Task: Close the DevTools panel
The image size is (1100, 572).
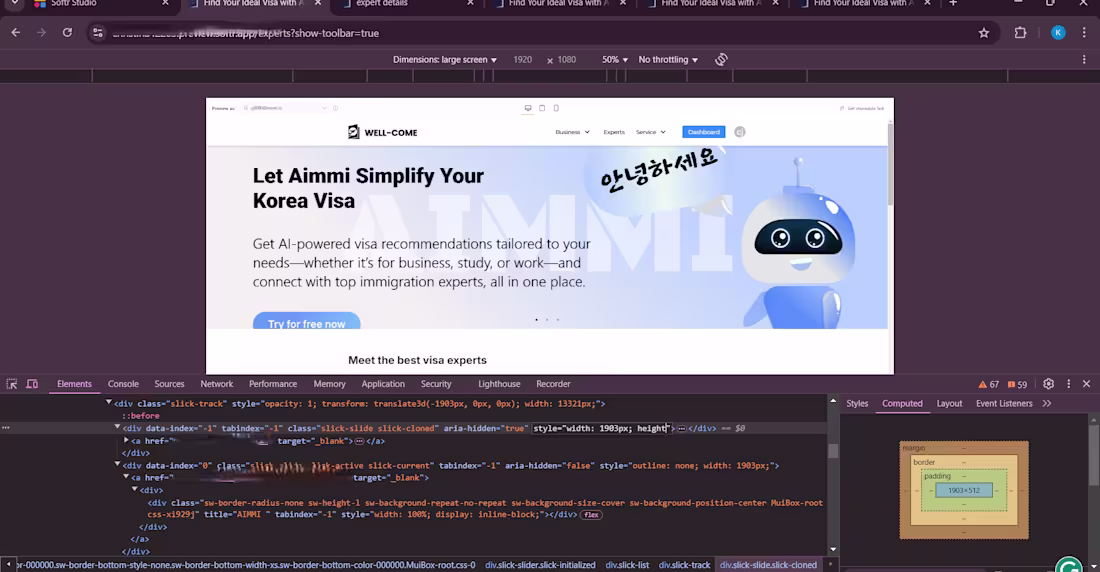Action: pos(1087,384)
